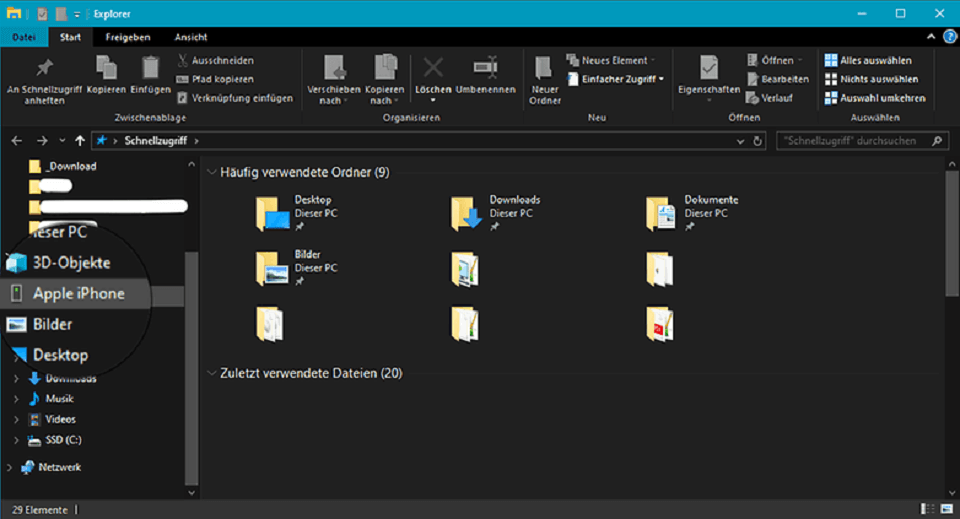
Task: Collapse the Häufig verwendete Ordner section
Action: pyautogui.click(x=211, y=173)
